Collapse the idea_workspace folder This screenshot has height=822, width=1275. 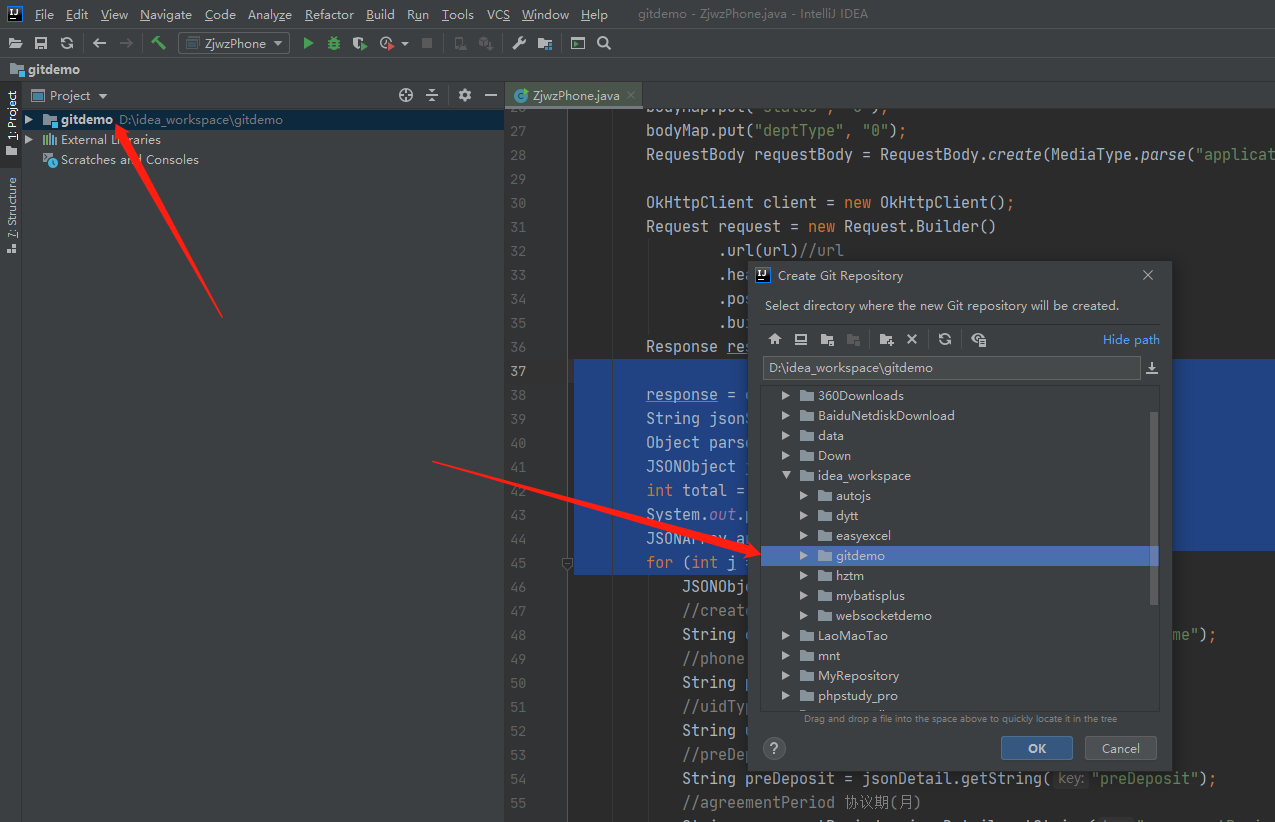click(x=787, y=476)
